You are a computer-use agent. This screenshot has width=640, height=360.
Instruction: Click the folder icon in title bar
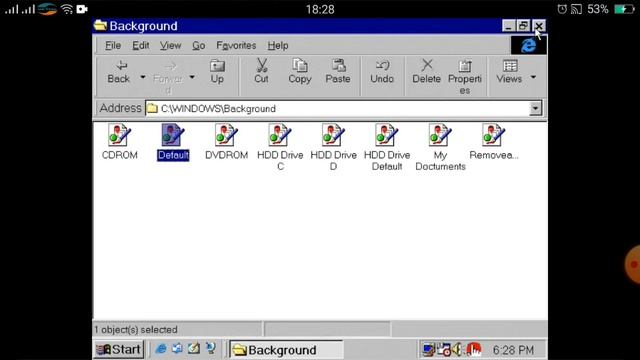coord(100,26)
